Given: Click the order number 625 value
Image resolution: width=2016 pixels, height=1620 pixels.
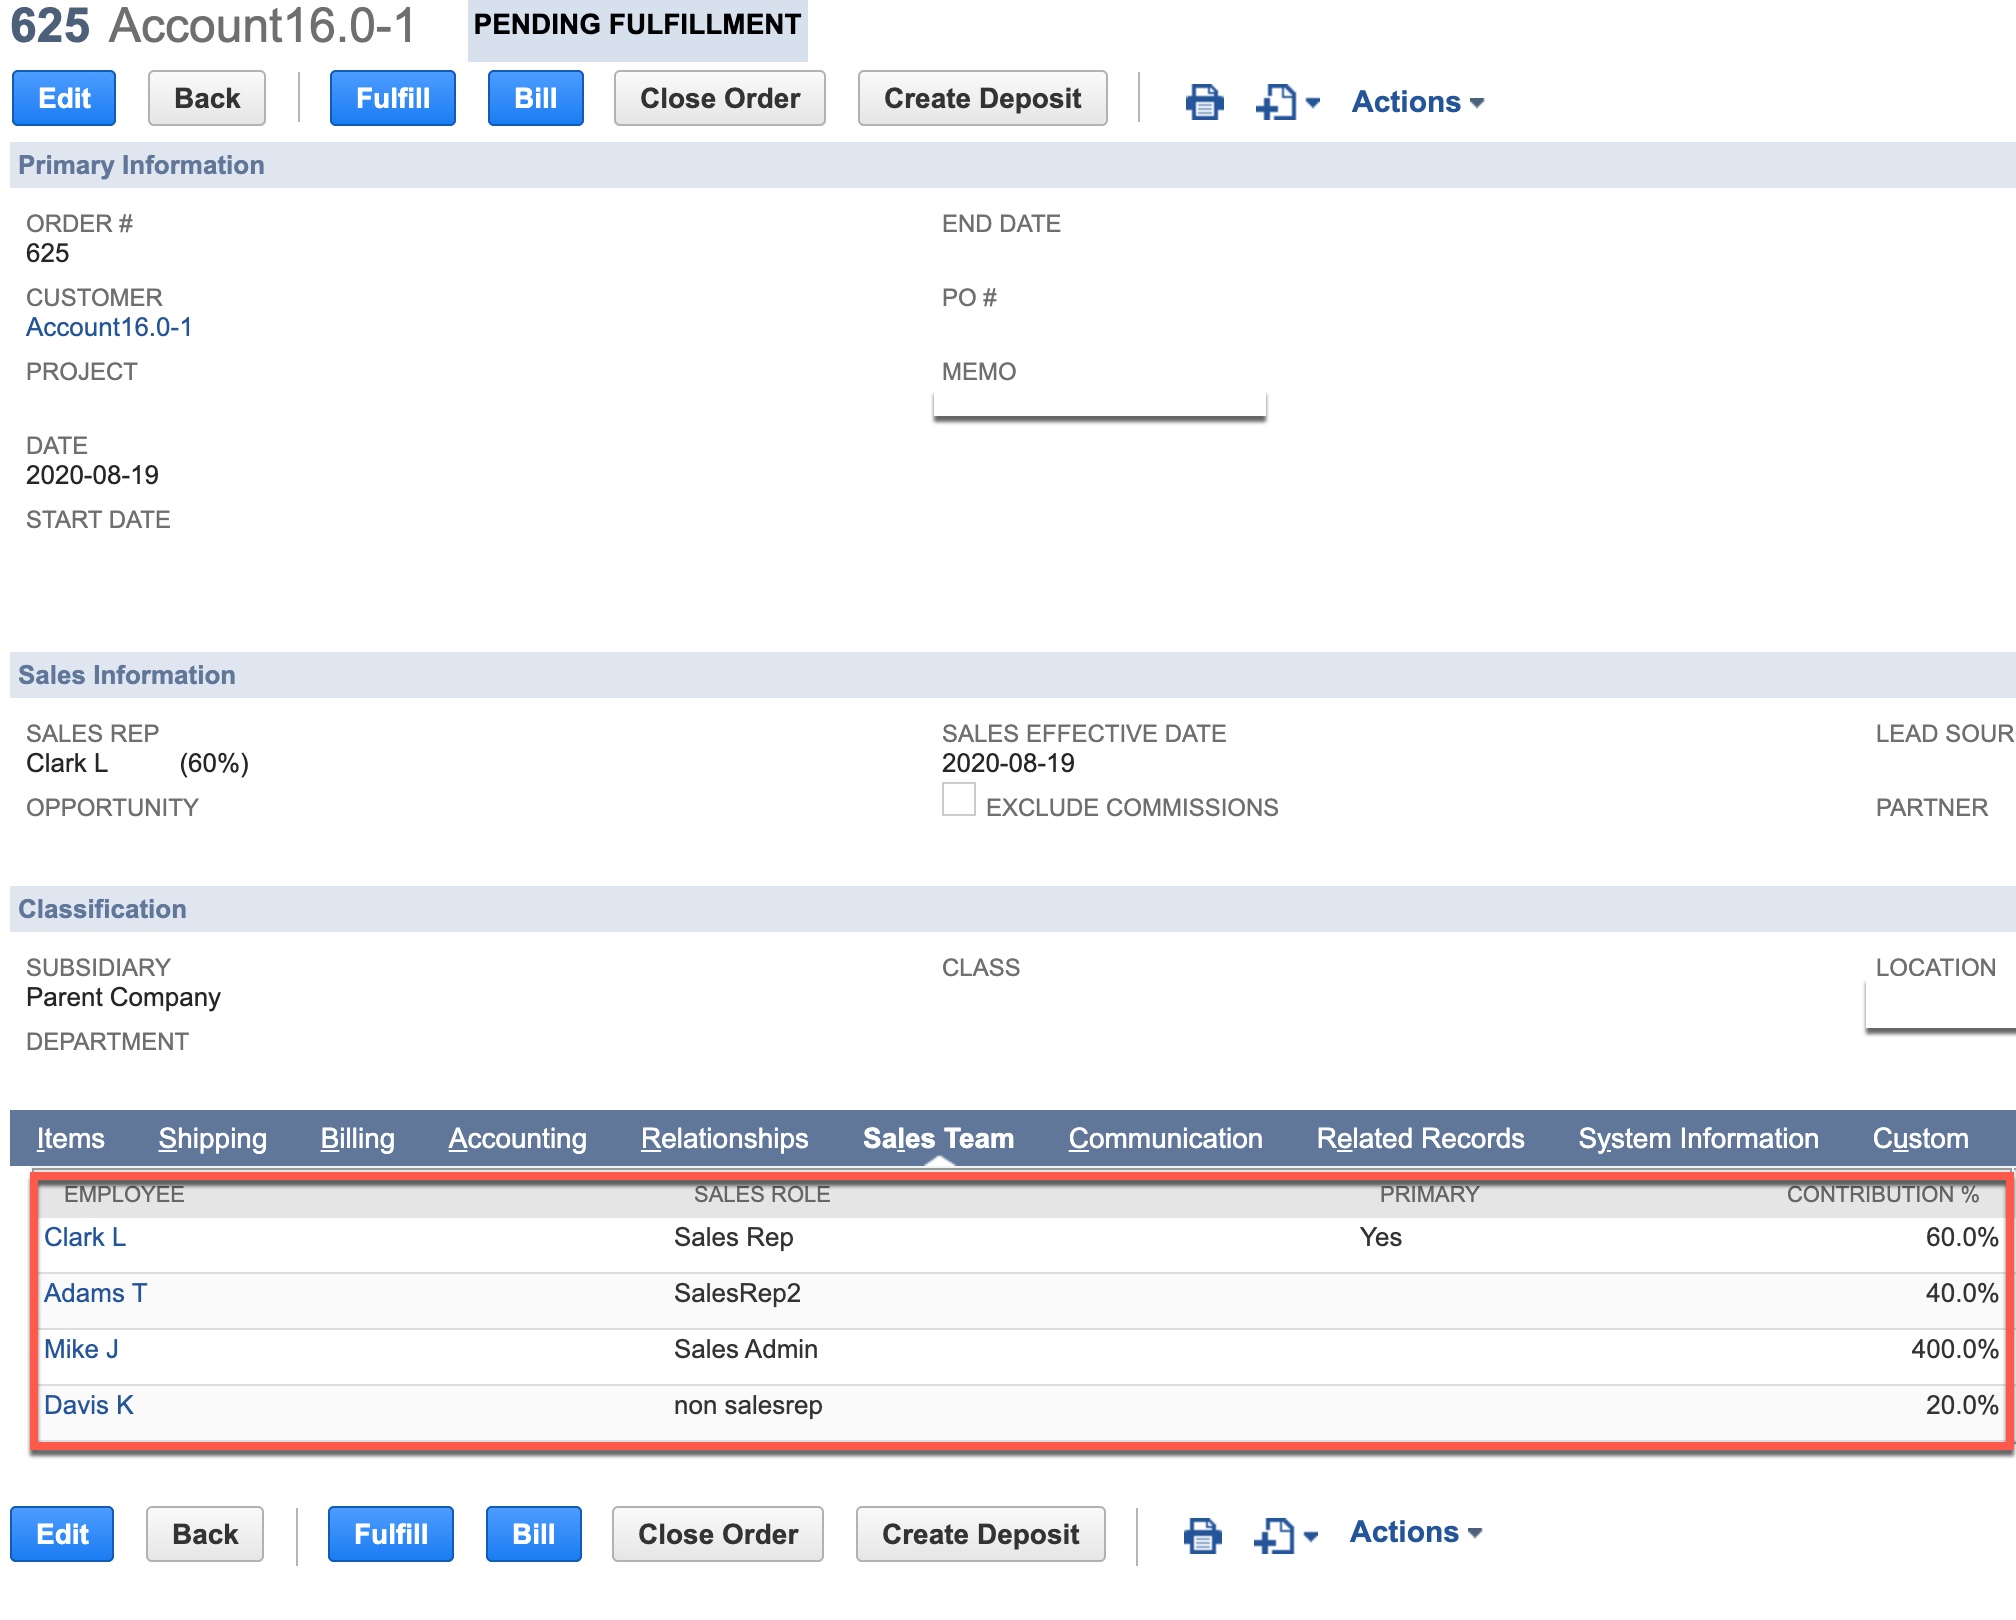Looking at the screenshot, I should tap(47, 253).
